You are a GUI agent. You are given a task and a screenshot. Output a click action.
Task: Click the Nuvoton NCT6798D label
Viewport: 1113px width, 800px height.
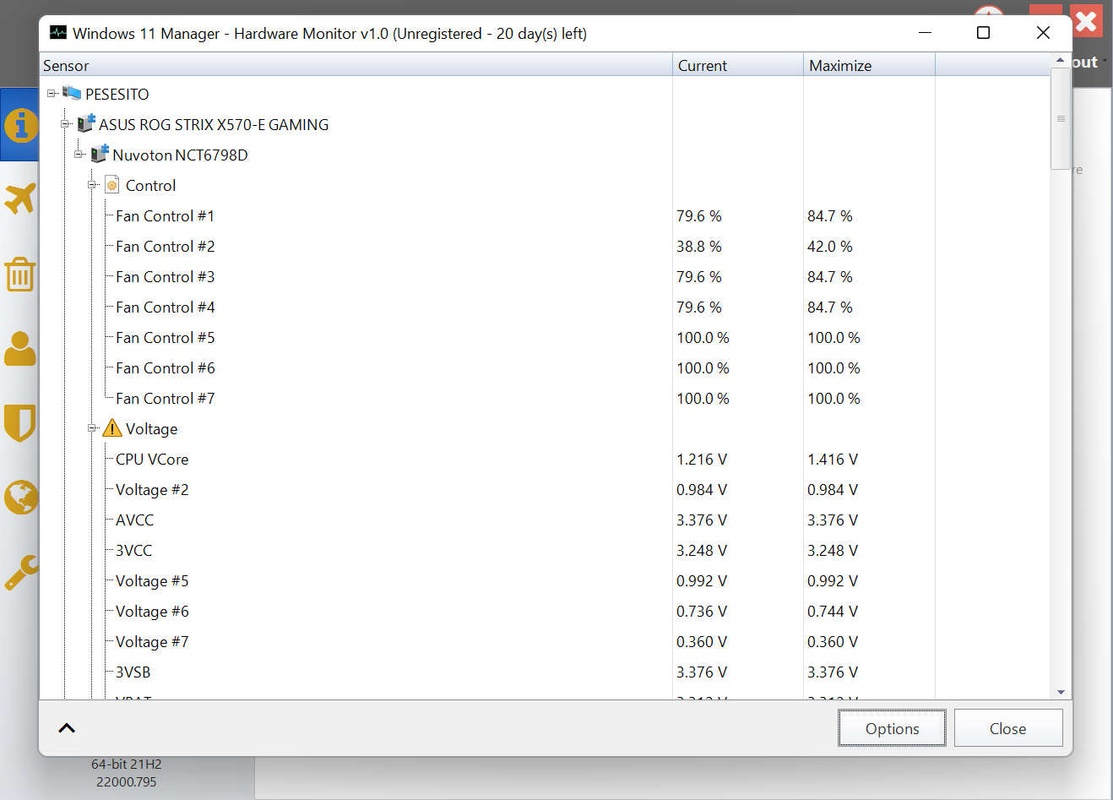tap(180, 155)
